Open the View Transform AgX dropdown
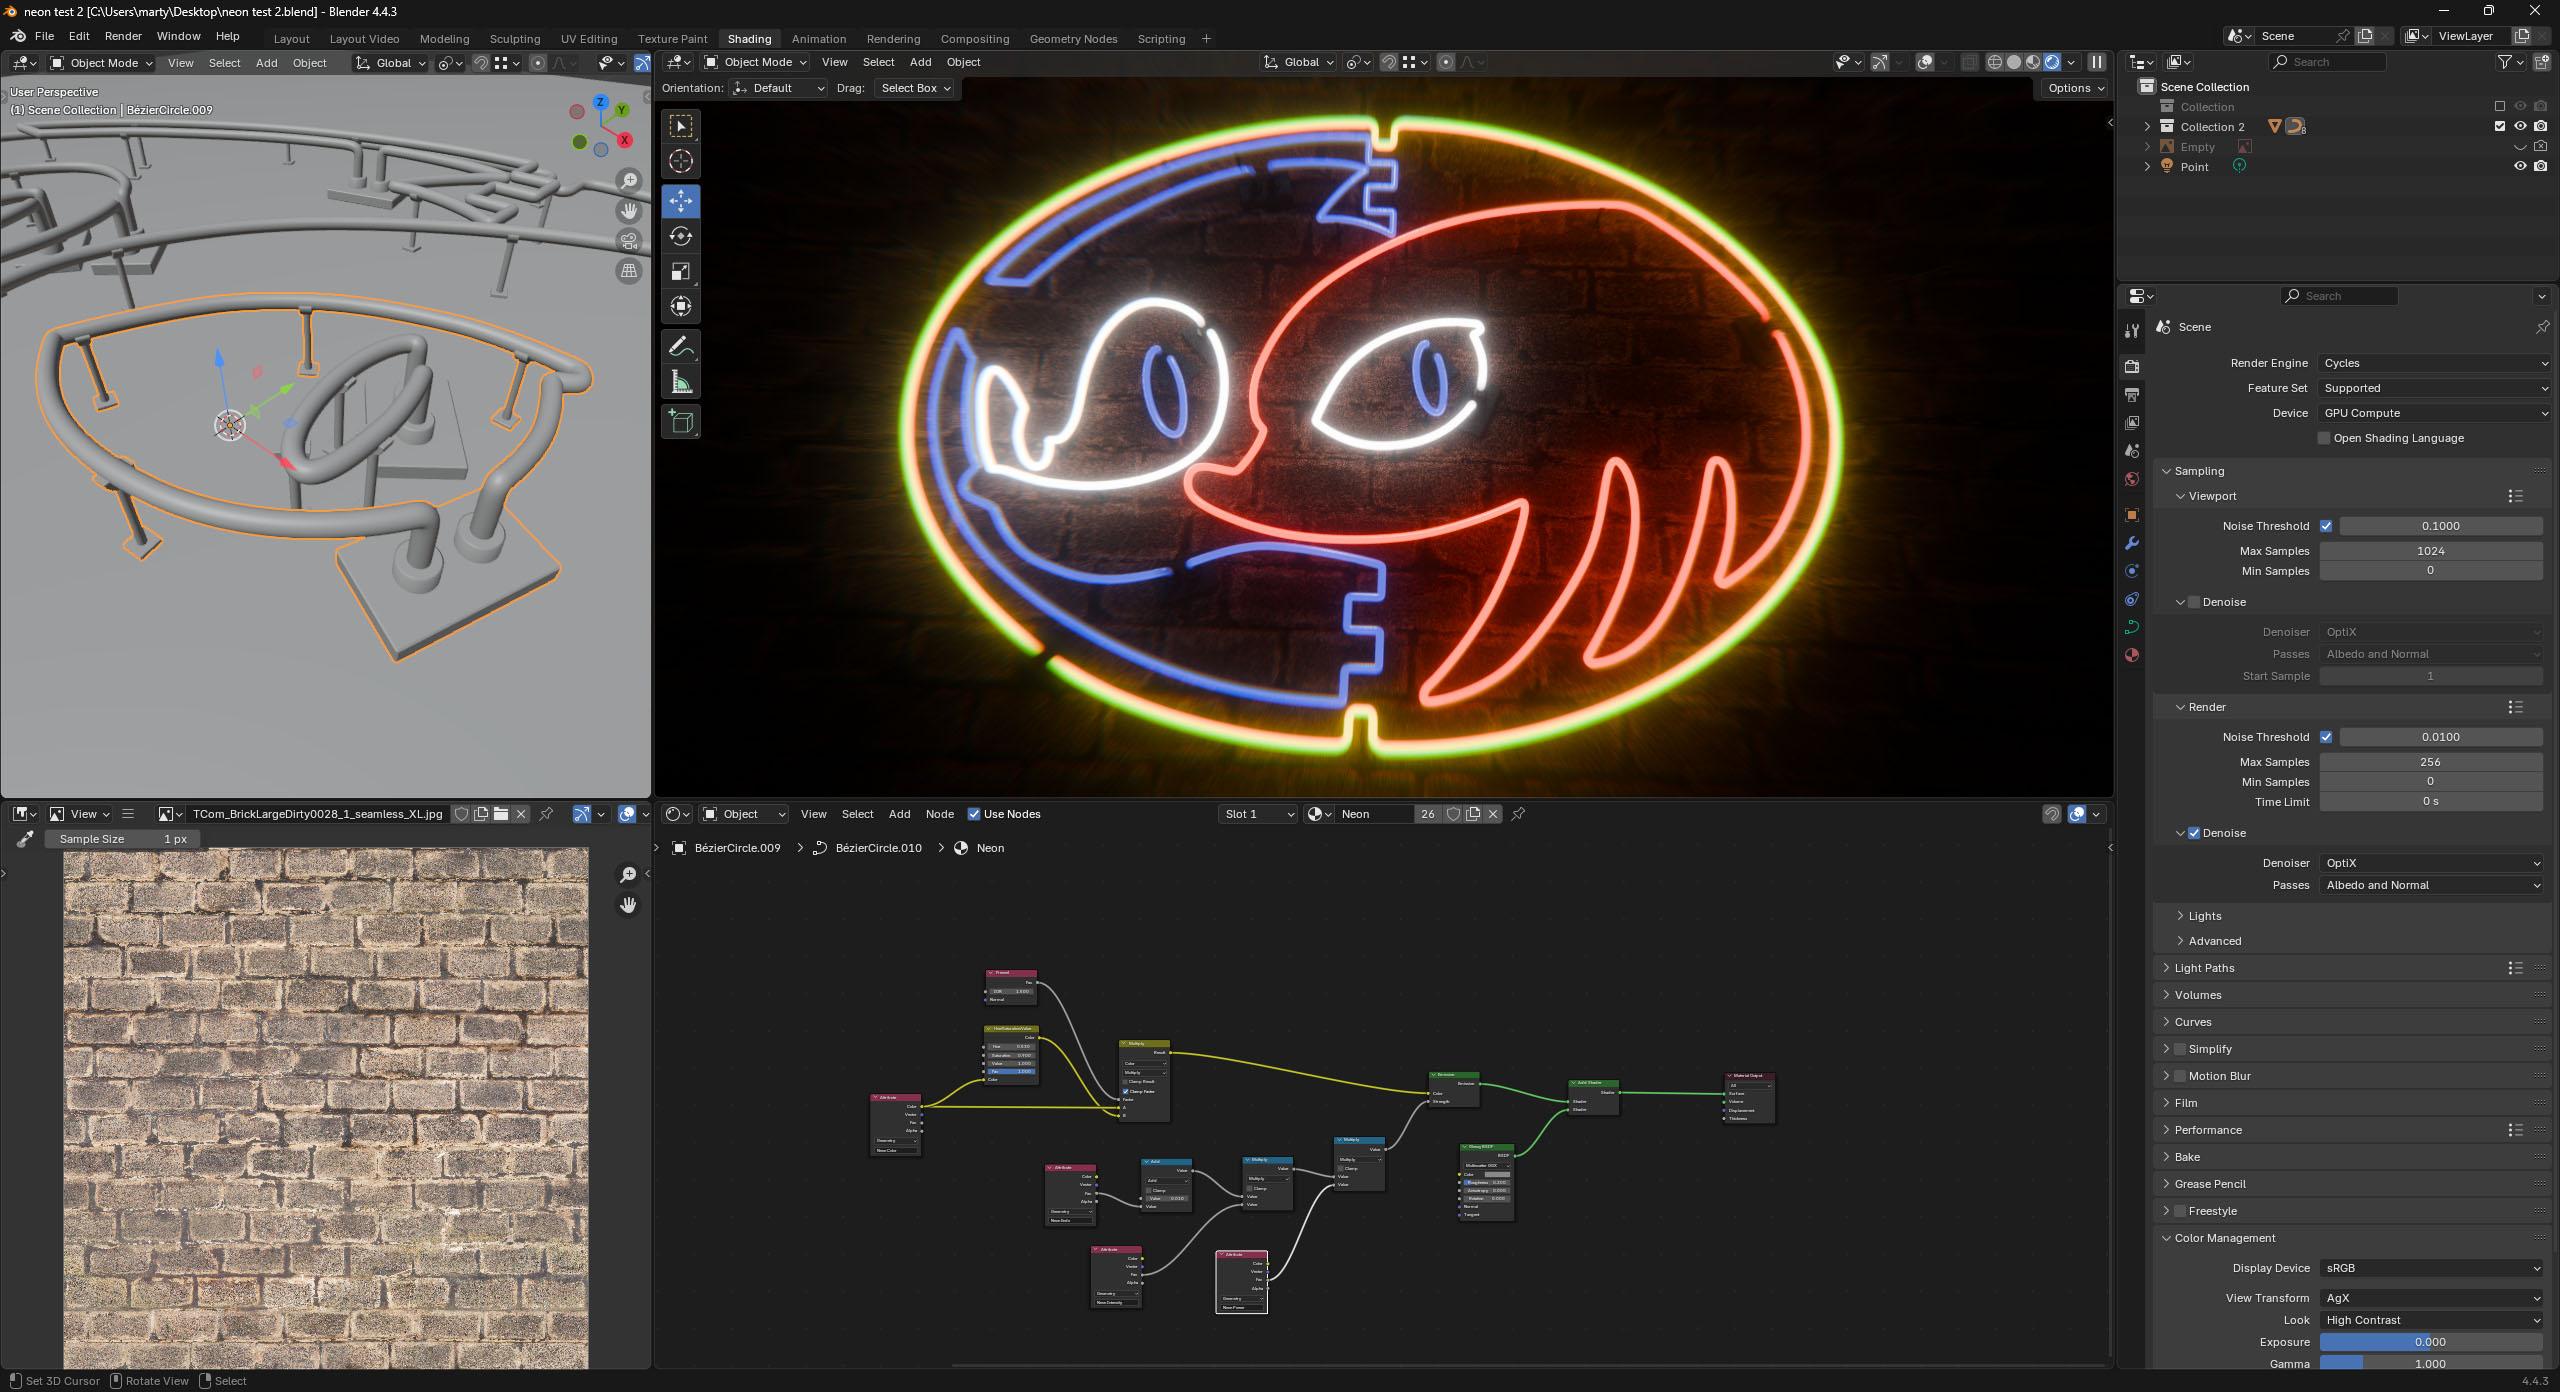 point(2431,1298)
